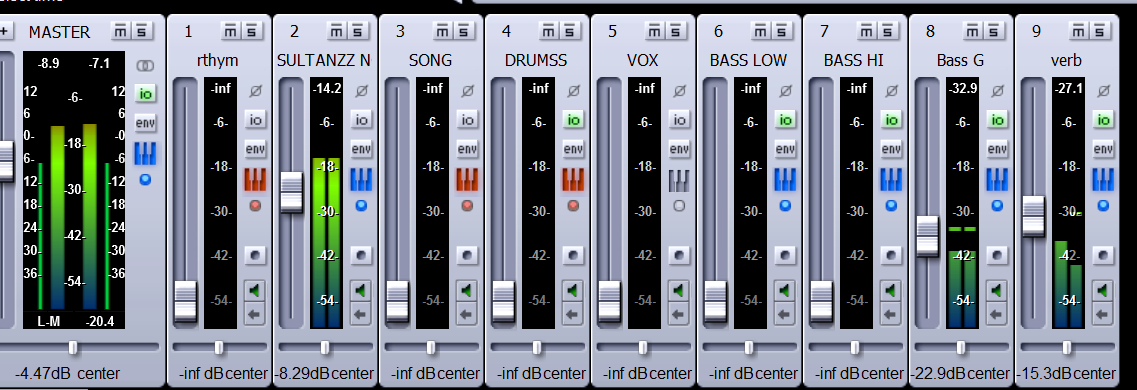Viewport: 1137px width, 390px height.
Task: Solo the MASTER track
Action: (x=142, y=31)
